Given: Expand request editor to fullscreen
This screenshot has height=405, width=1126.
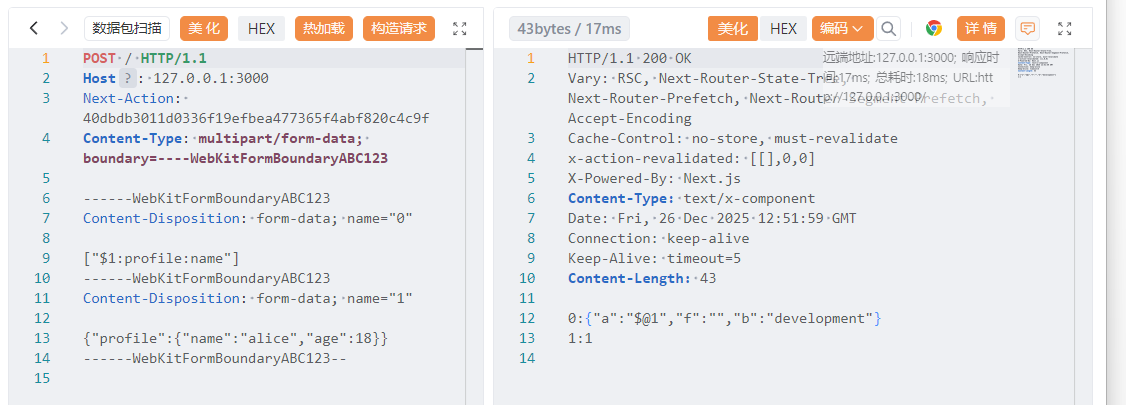Looking at the screenshot, I should (460, 29).
